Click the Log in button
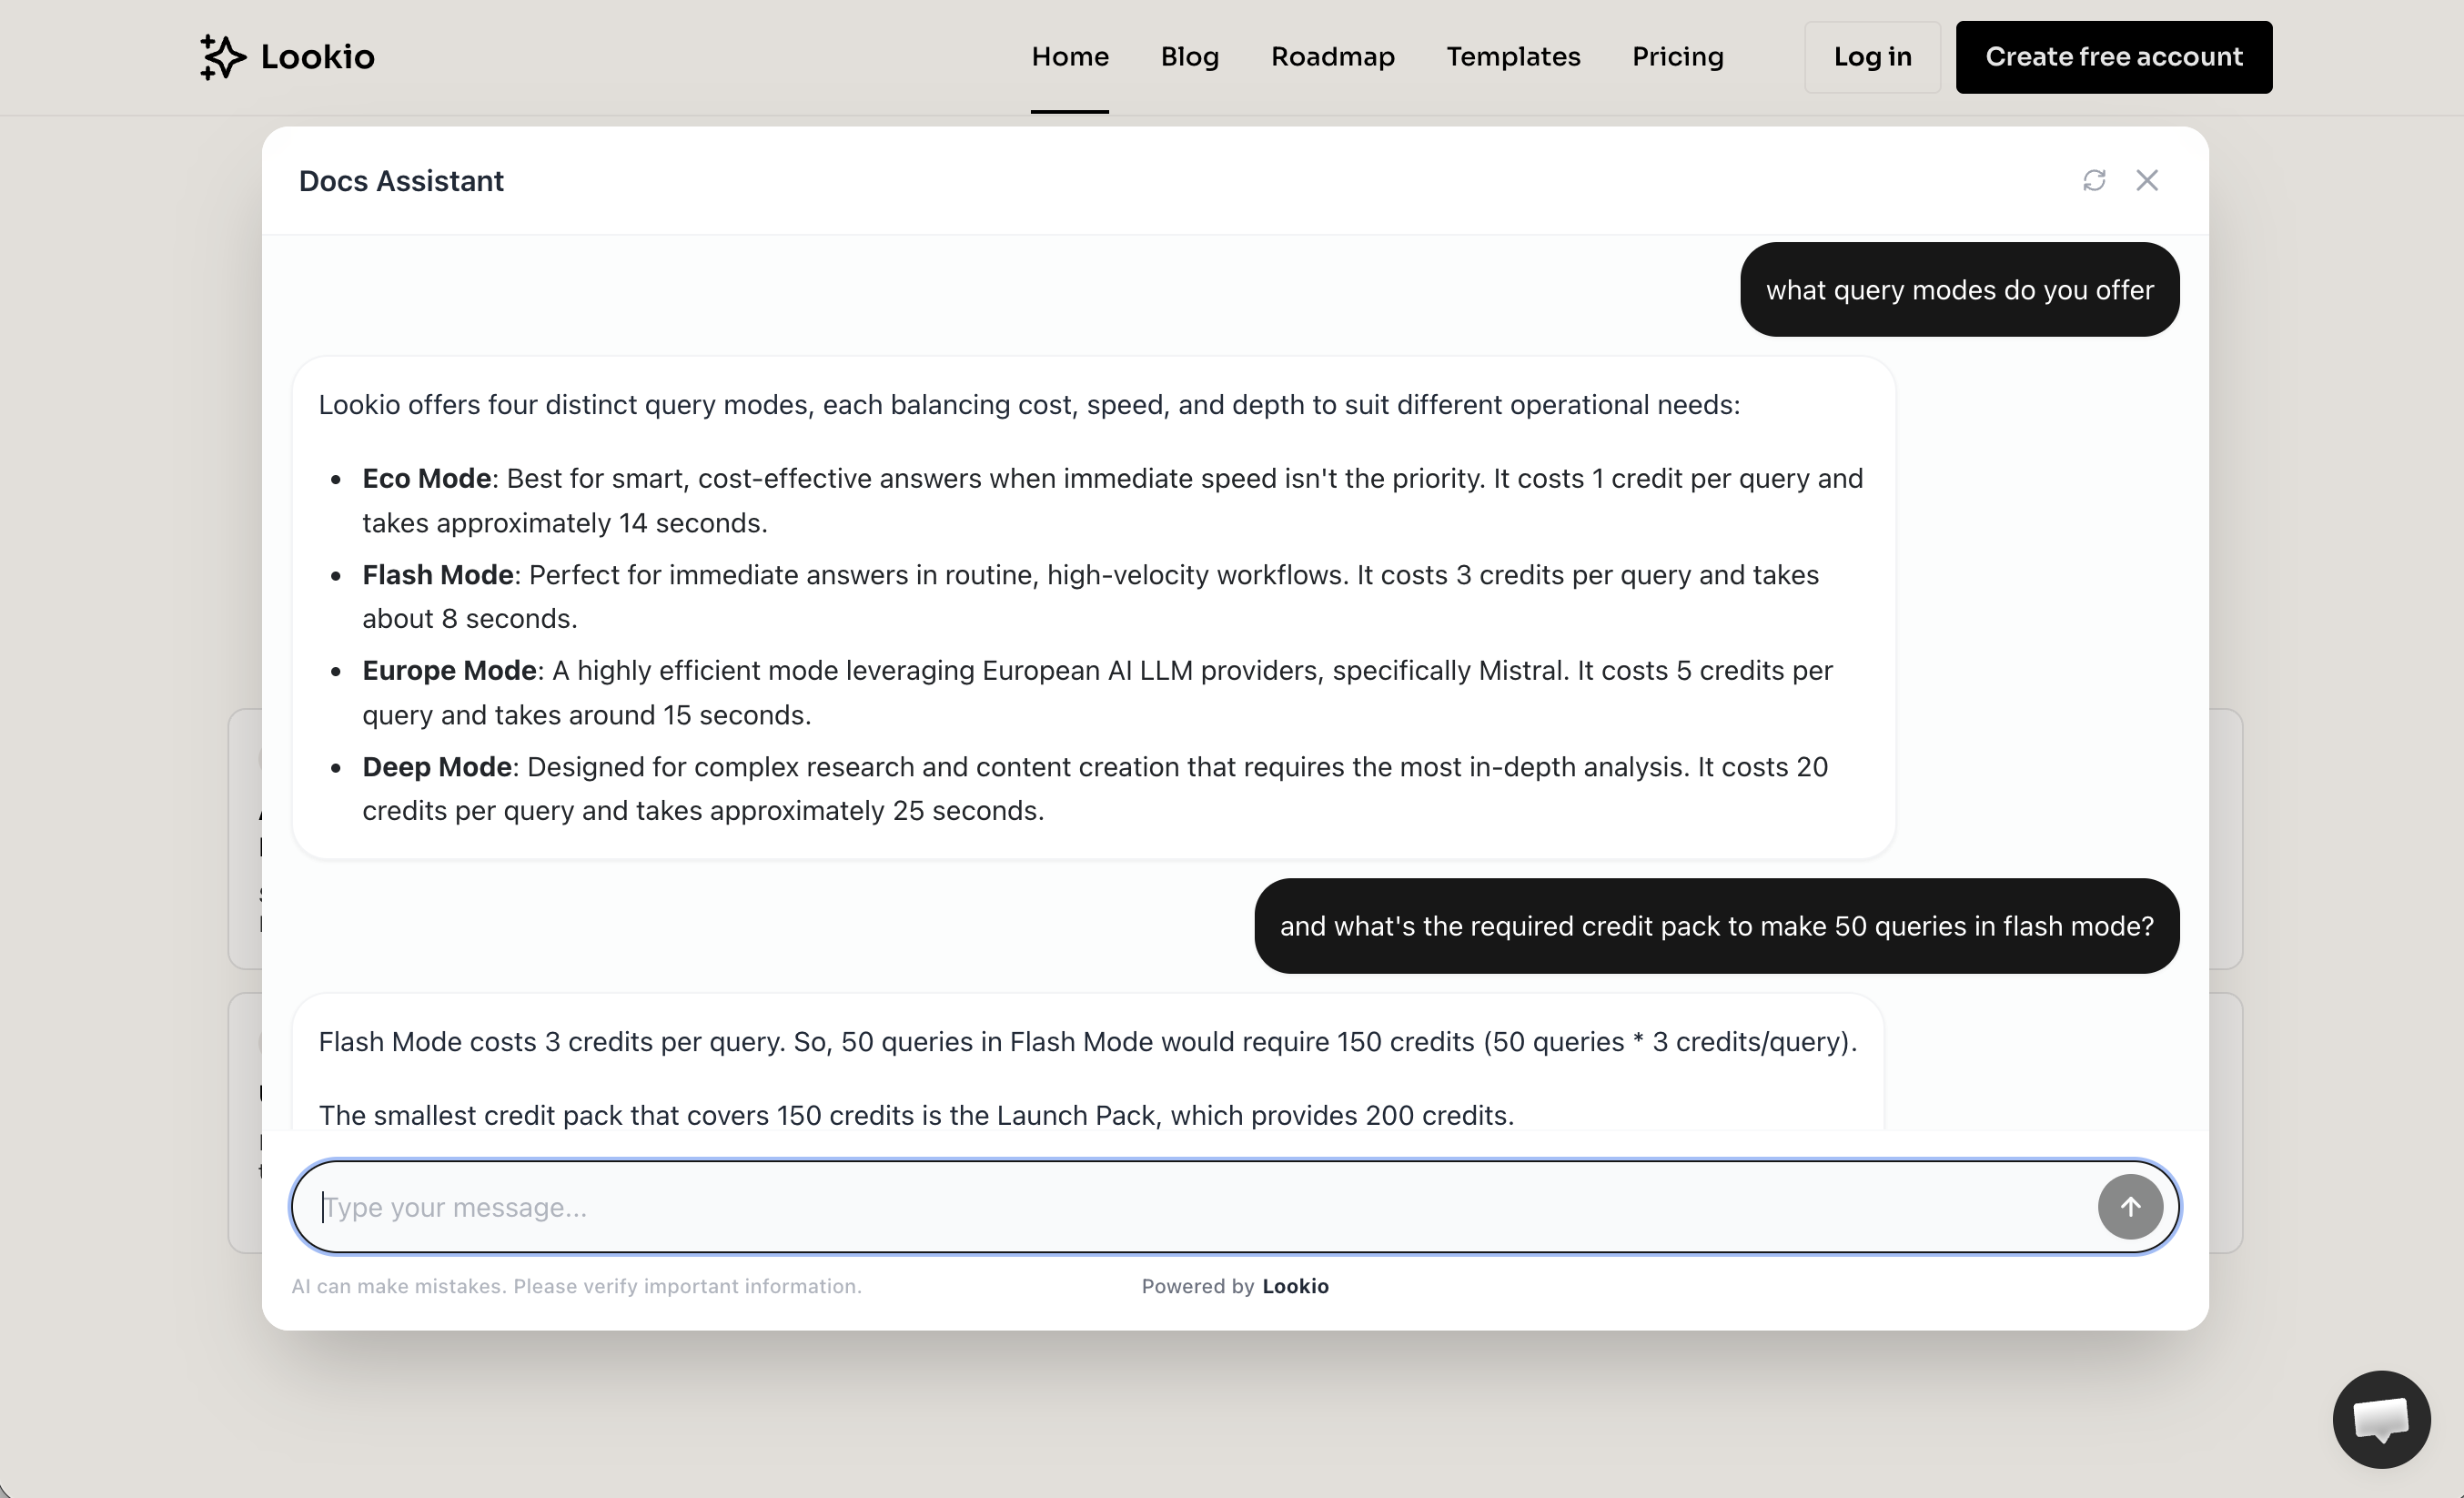Screen dimensions: 2464x1498 tap(1871, 57)
